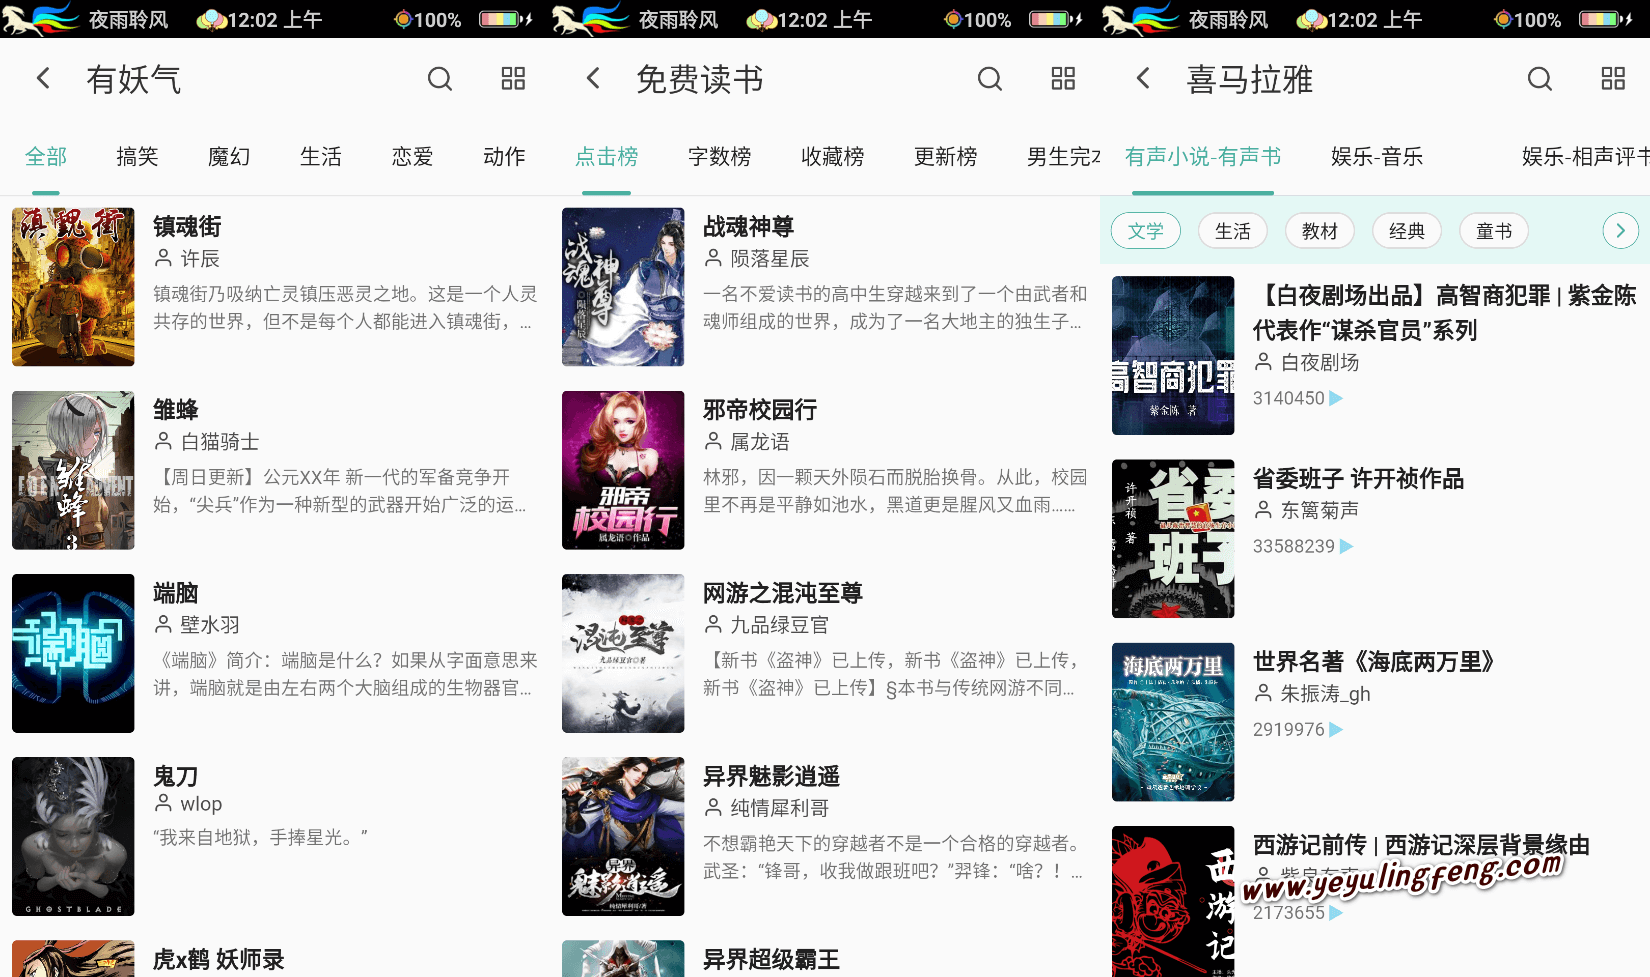Open the 世界名著《海底两万里》 title
This screenshot has height=977, width=1650.
[1374, 662]
